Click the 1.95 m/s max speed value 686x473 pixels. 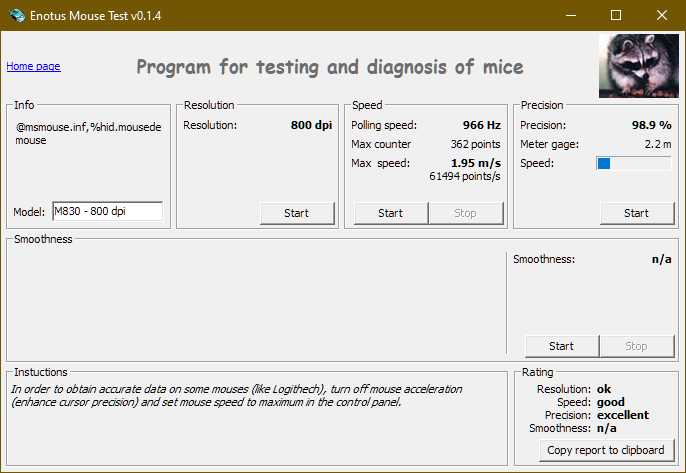(x=476, y=163)
